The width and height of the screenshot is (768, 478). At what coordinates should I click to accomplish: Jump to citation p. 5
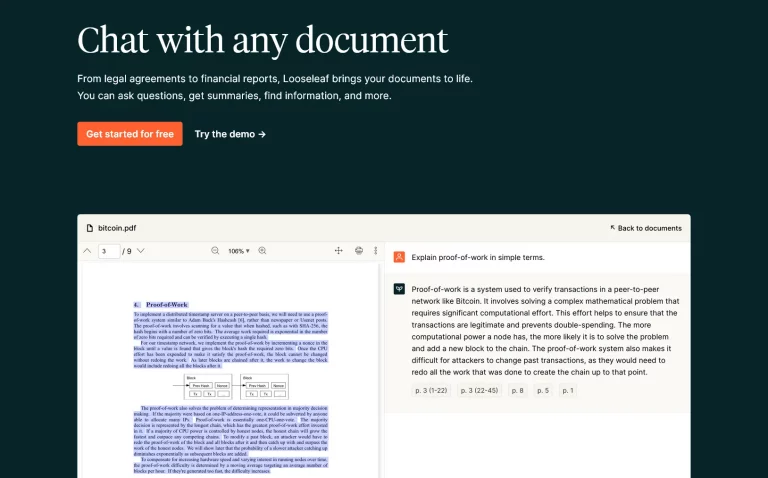pyautogui.click(x=543, y=390)
